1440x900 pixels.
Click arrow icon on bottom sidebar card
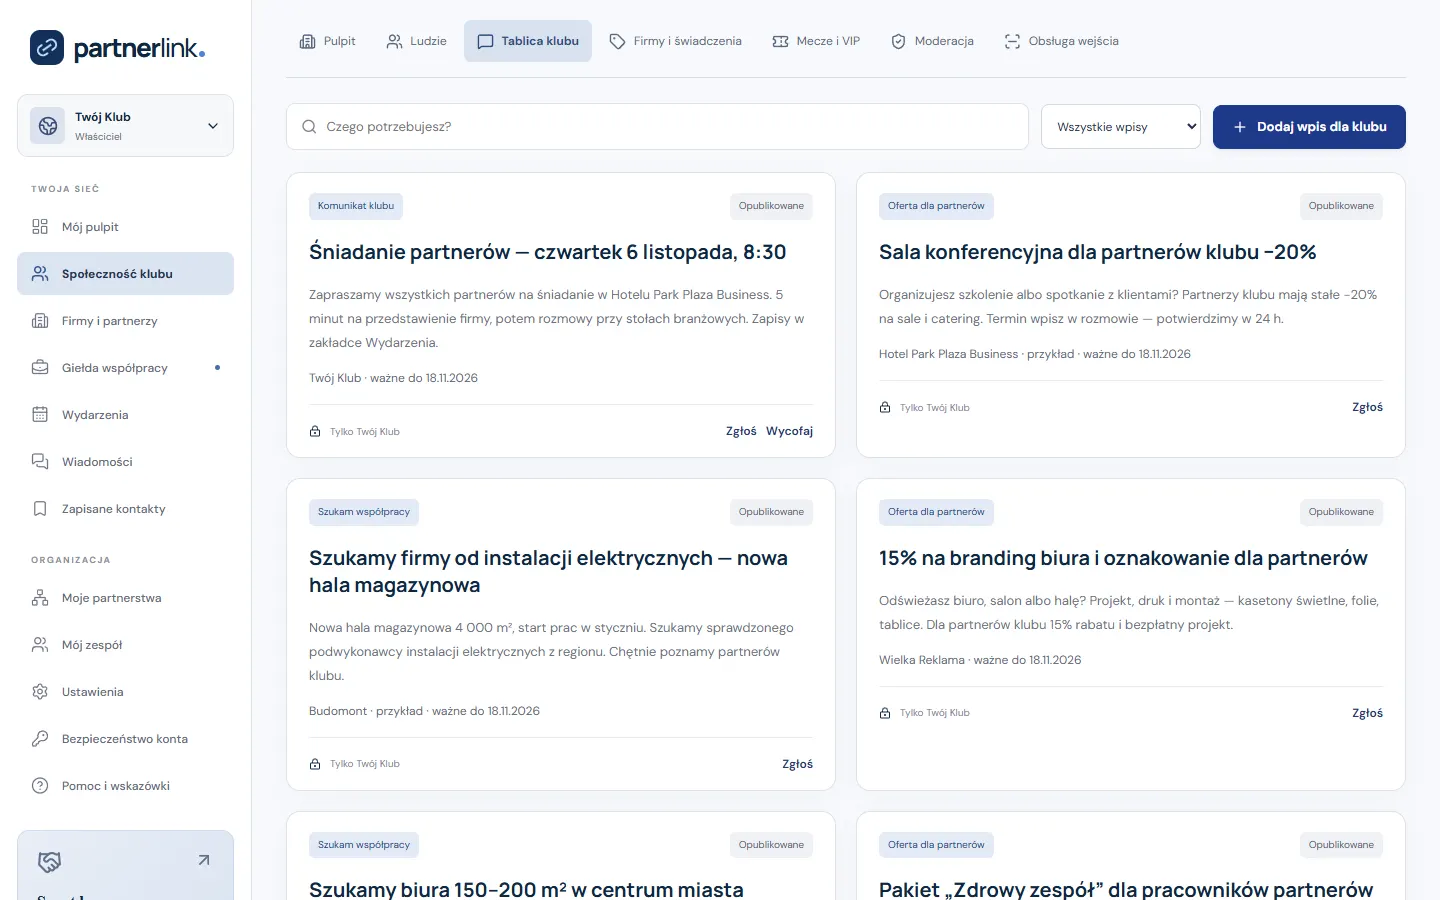pos(204,860)
